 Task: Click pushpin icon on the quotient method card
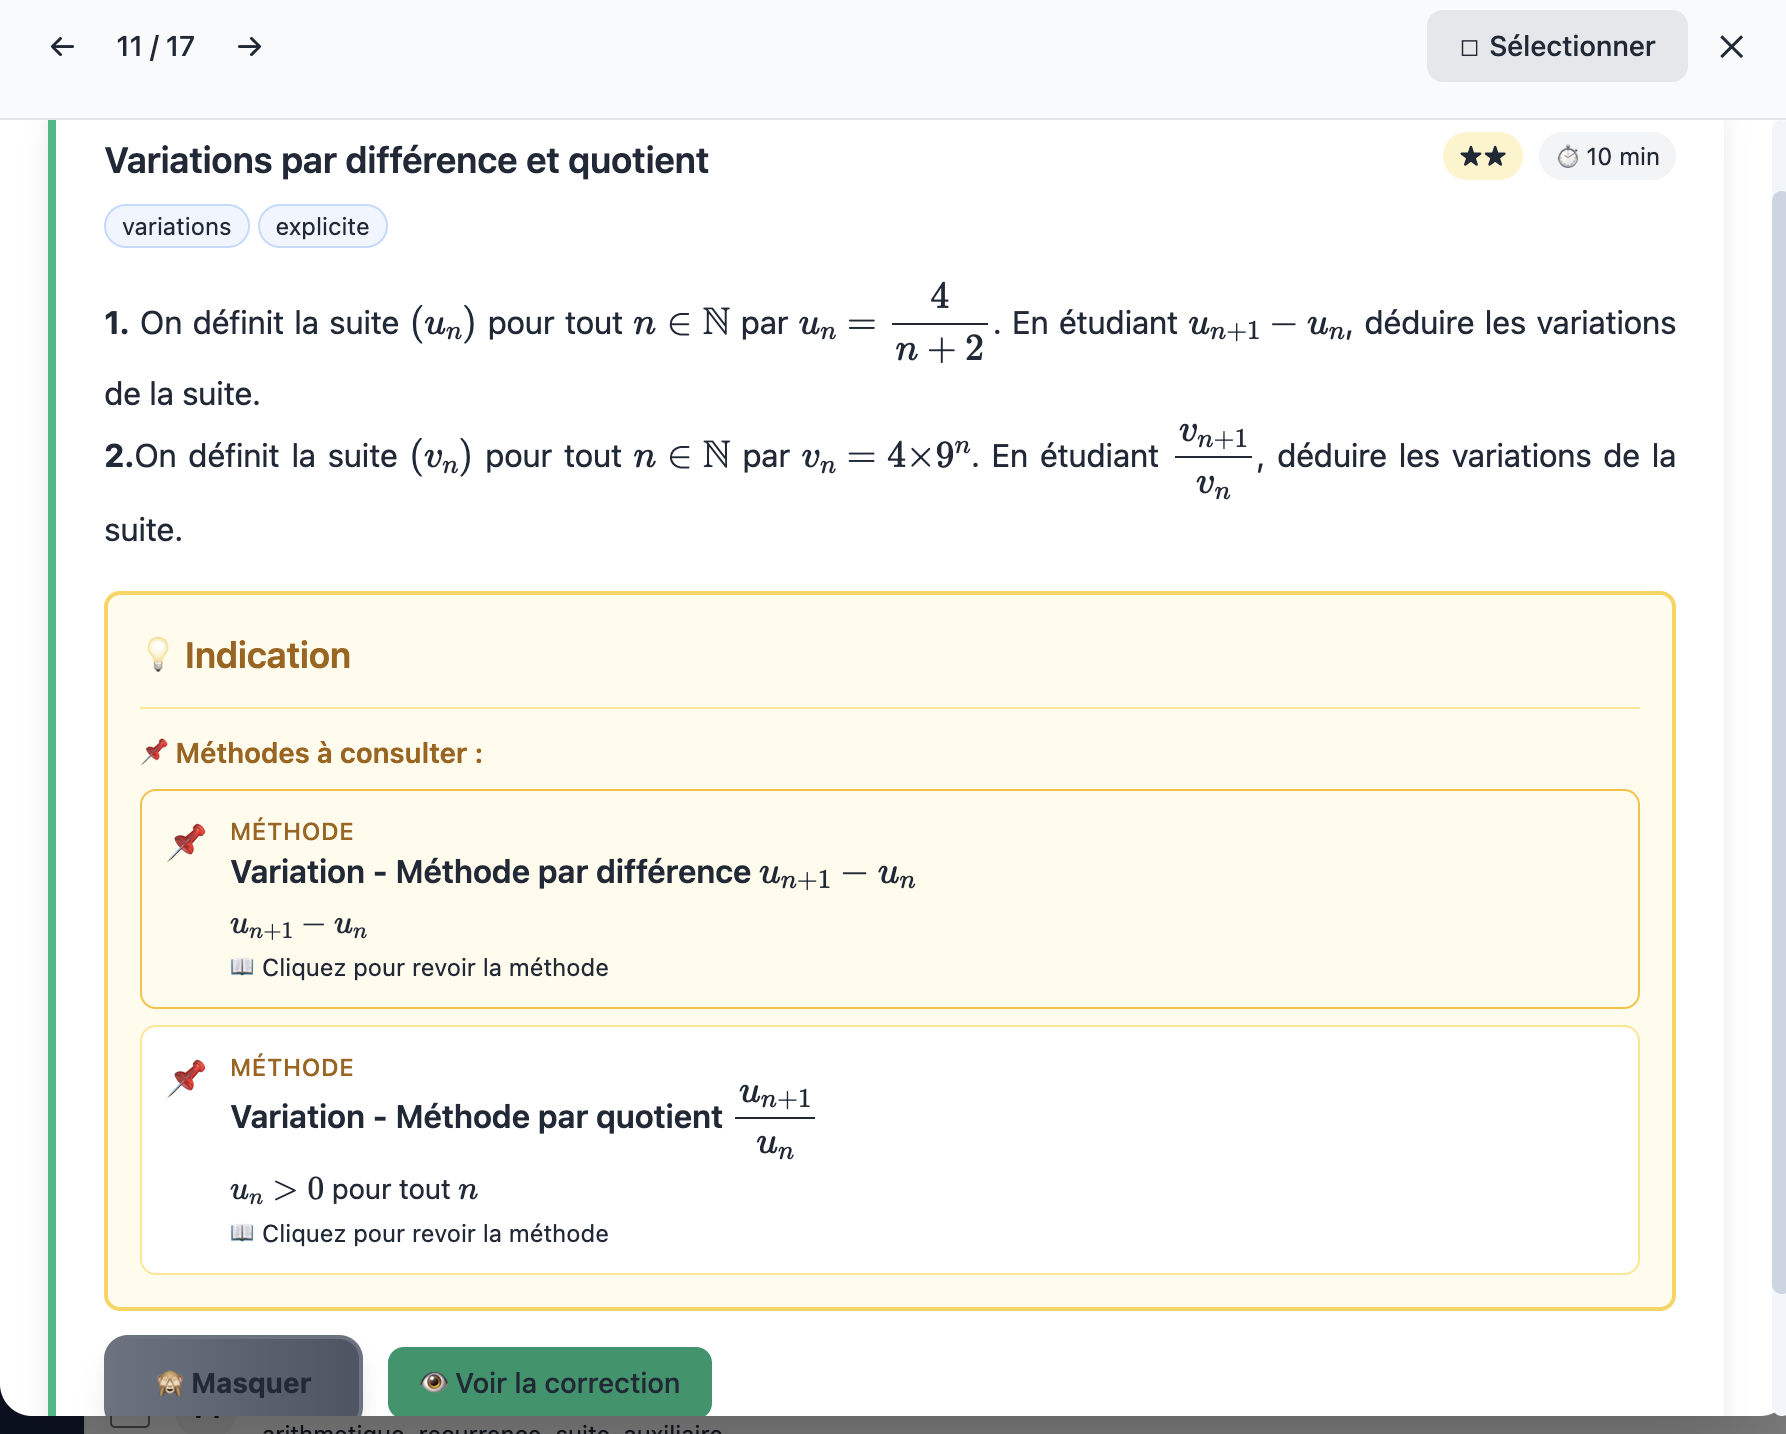pyautogui.click(x=187, y=1077)
